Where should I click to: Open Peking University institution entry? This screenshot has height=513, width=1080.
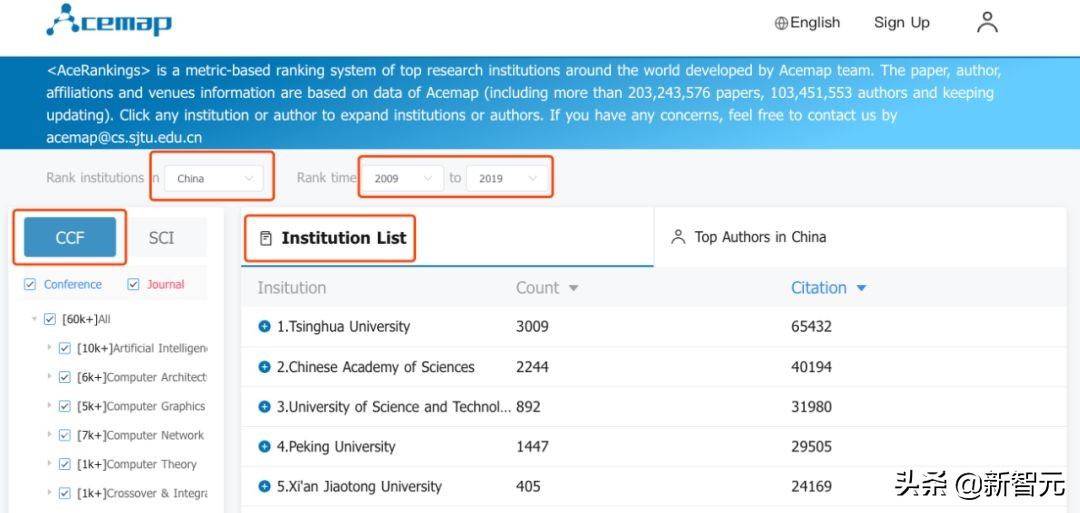click(x=336, y=447)
